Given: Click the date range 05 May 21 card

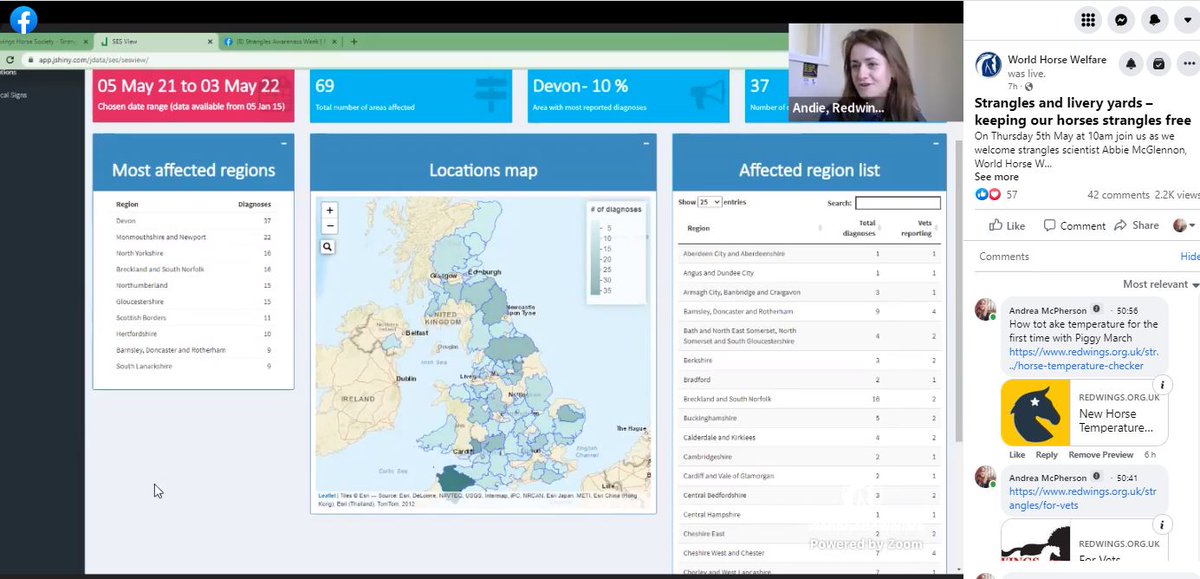Looking at the screenshot, I should [193, 95].
